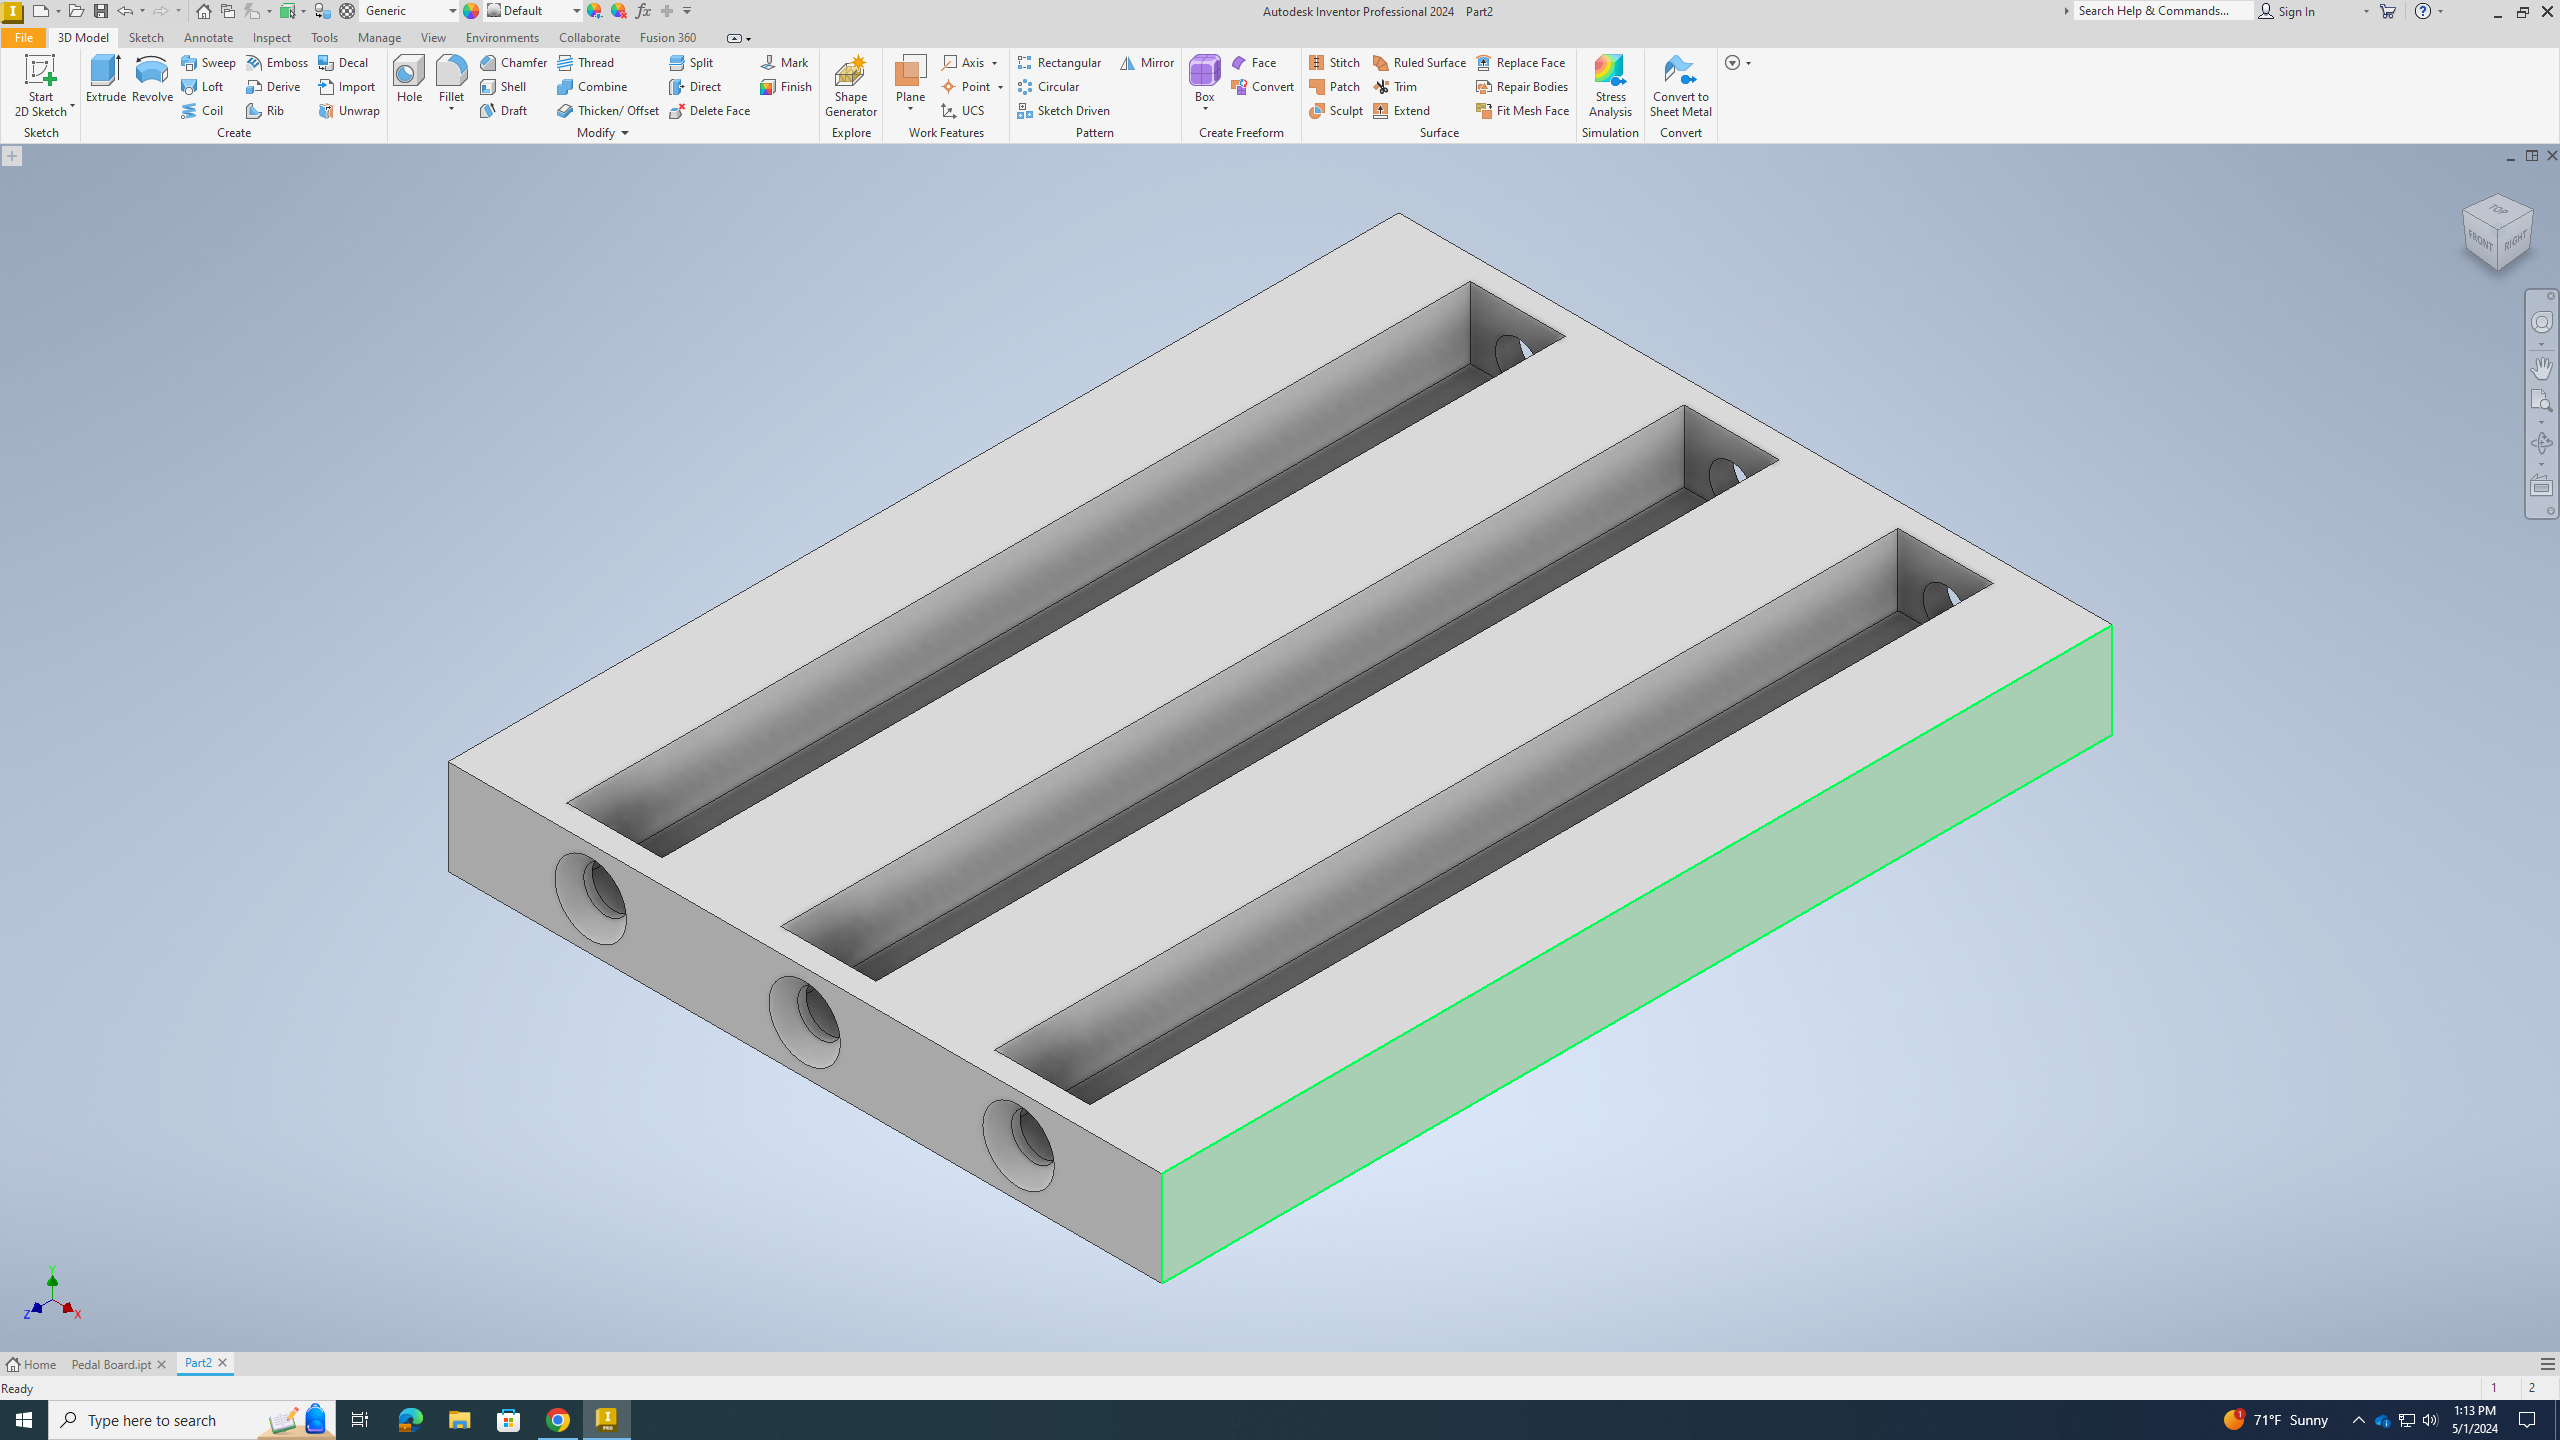Viewport: 2560px width, 1440px height.
Task: Select the Sculpt surface tool
Action: point(1336,110)
